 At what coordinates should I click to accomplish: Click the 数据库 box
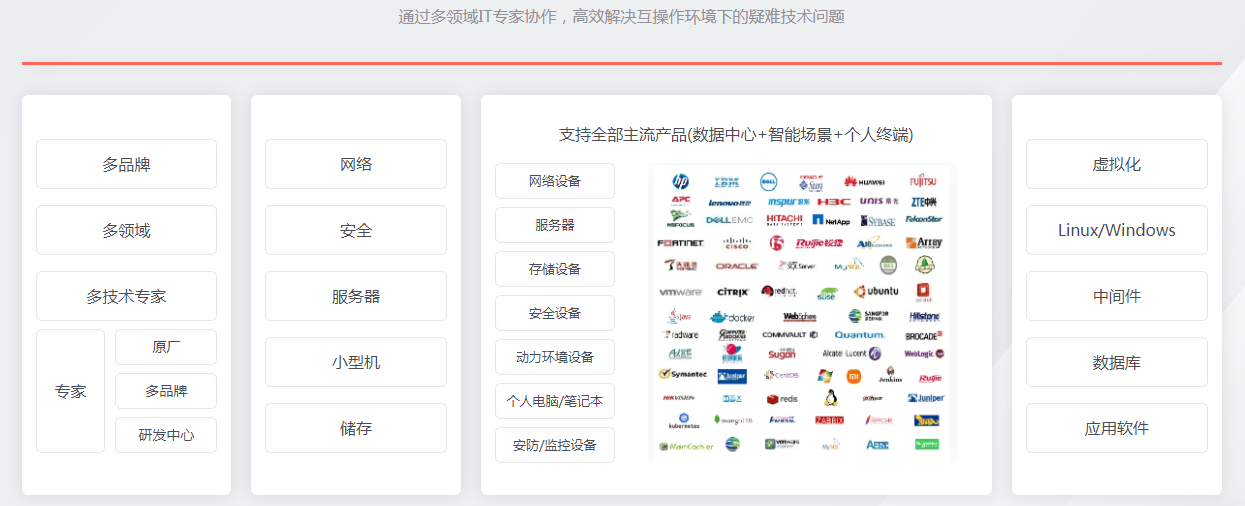tap(1117, 362)
